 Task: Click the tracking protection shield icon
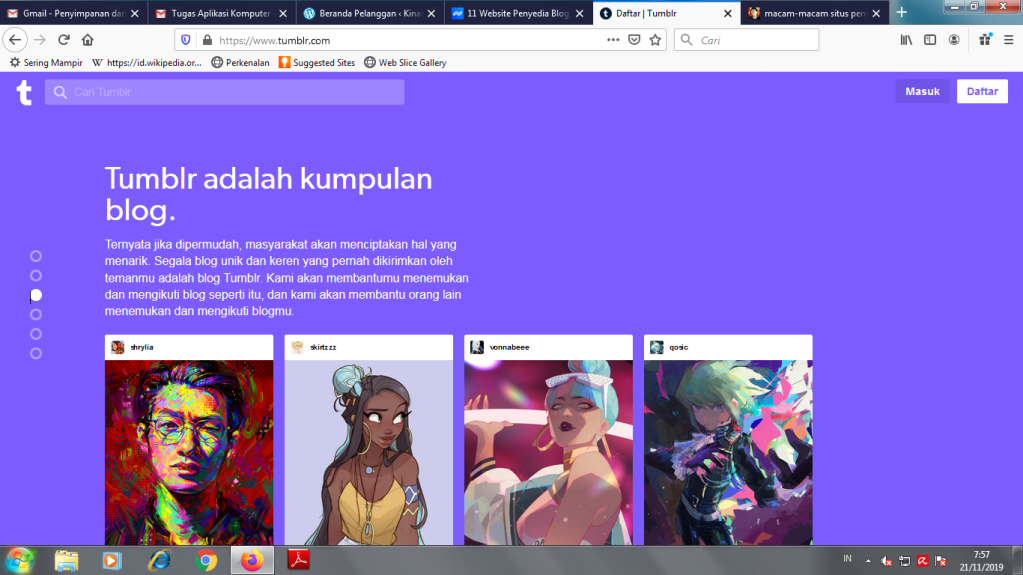pyautogui.click(x=185, y=40)
